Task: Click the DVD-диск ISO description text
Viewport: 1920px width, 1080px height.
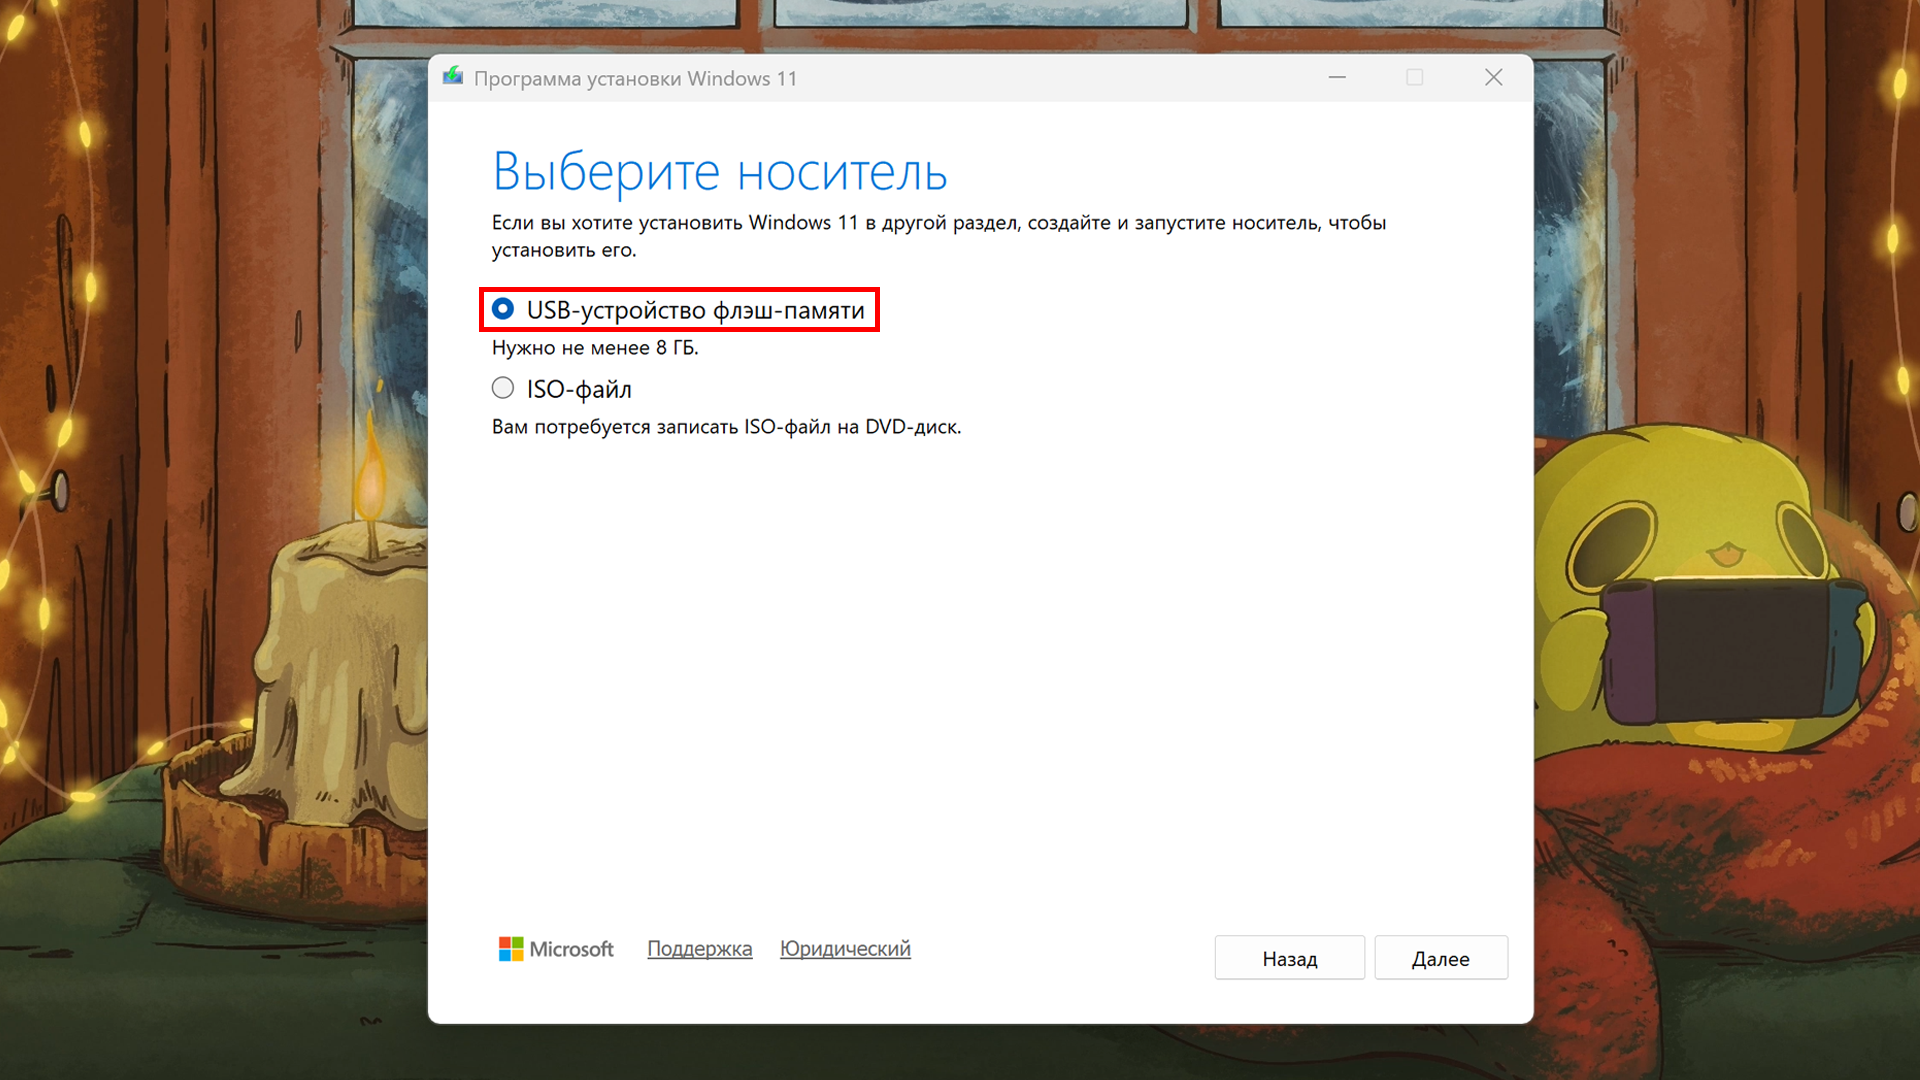Action: 726,427
